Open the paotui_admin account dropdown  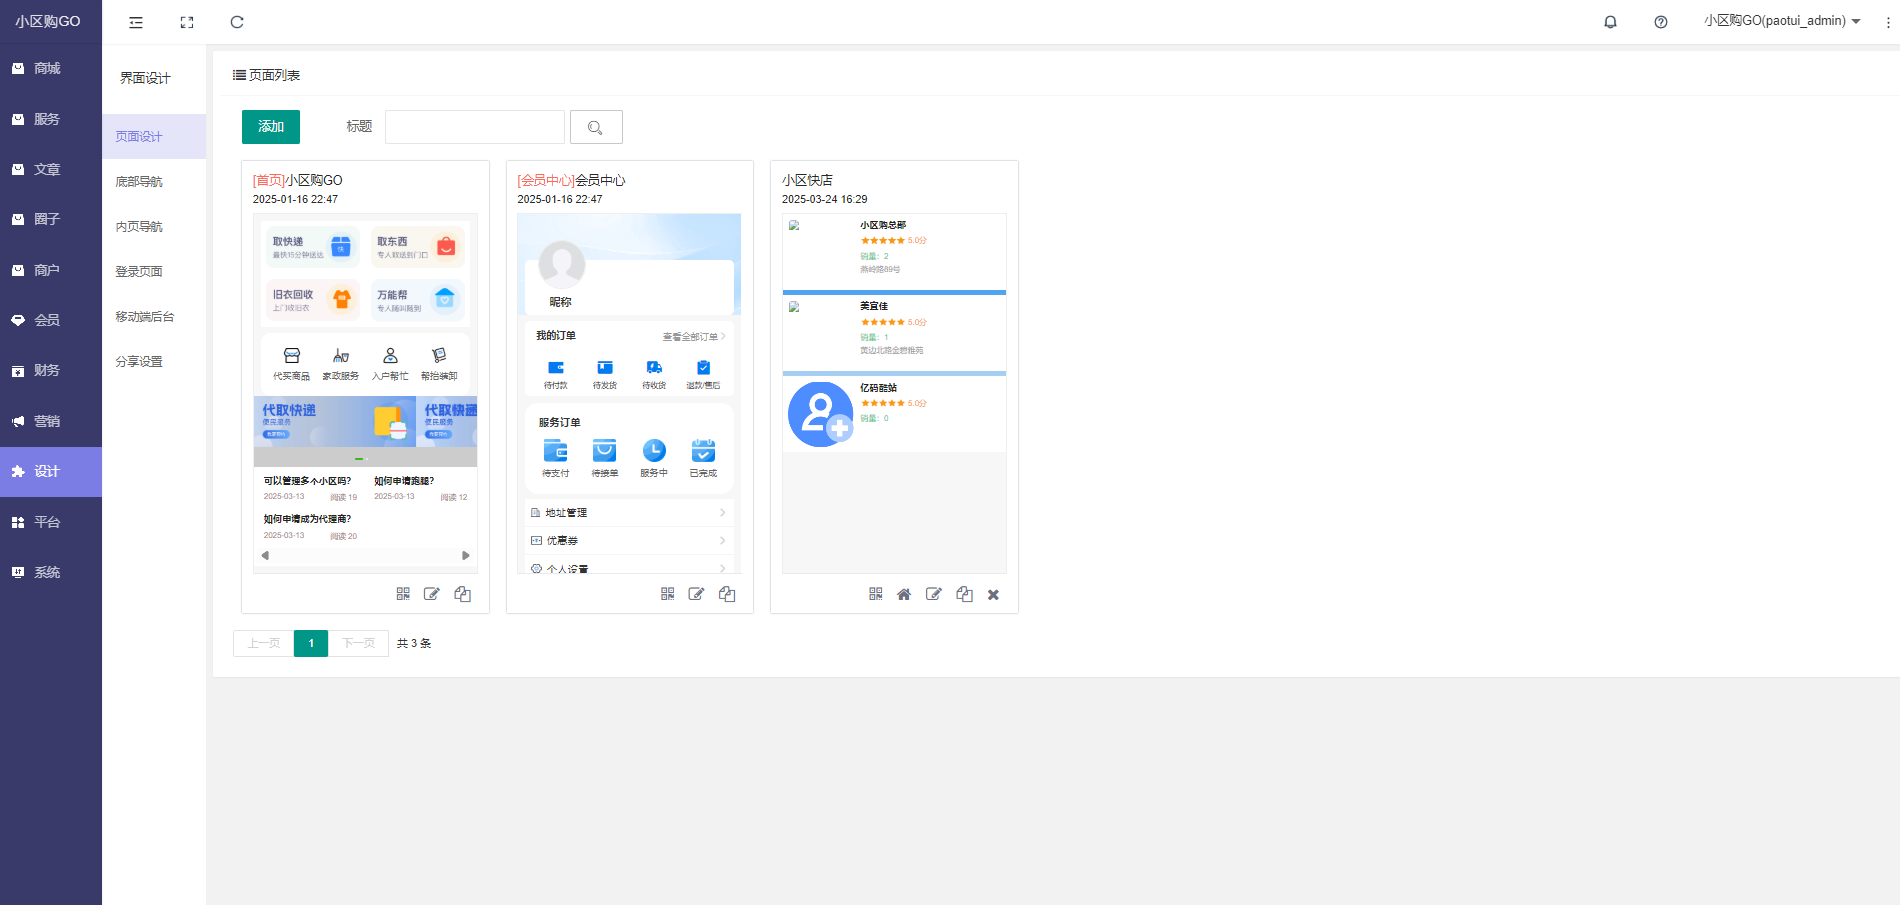tap(1780, 21)
